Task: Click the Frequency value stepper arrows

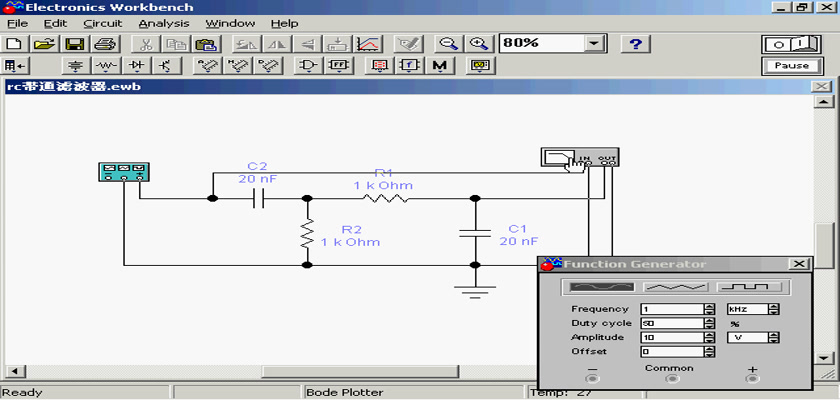Action: pos(710,309)
